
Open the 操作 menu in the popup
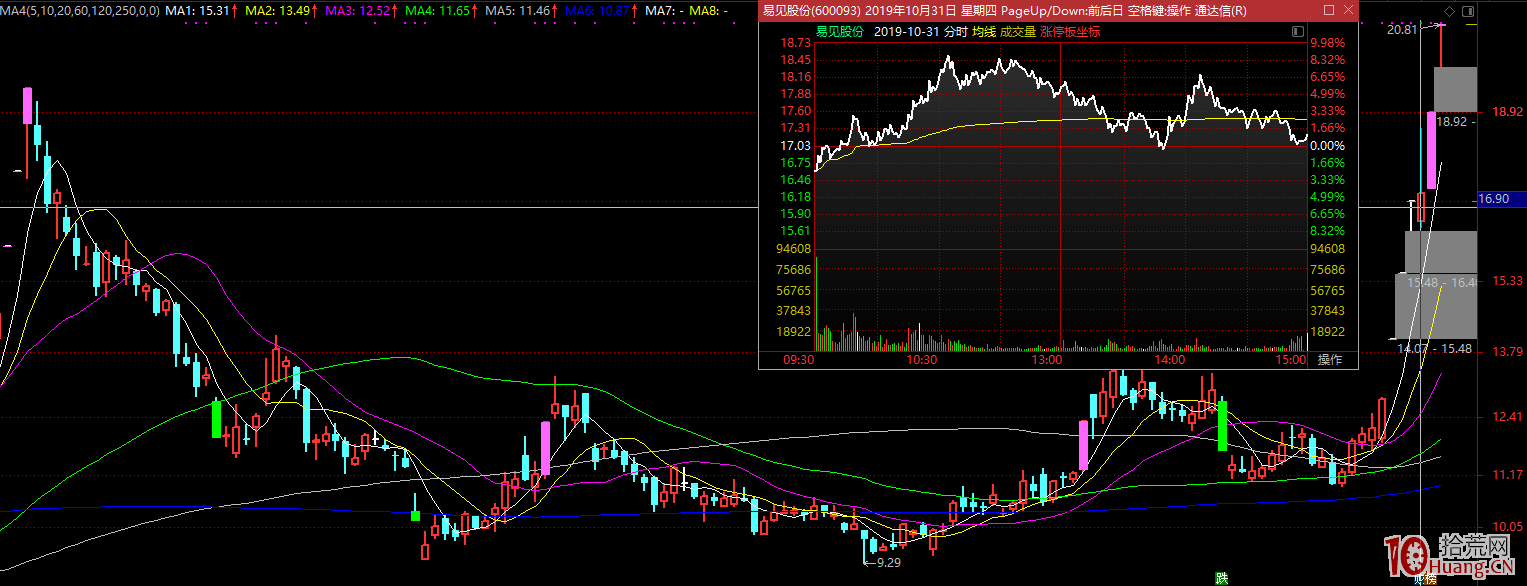(1330, 360)
